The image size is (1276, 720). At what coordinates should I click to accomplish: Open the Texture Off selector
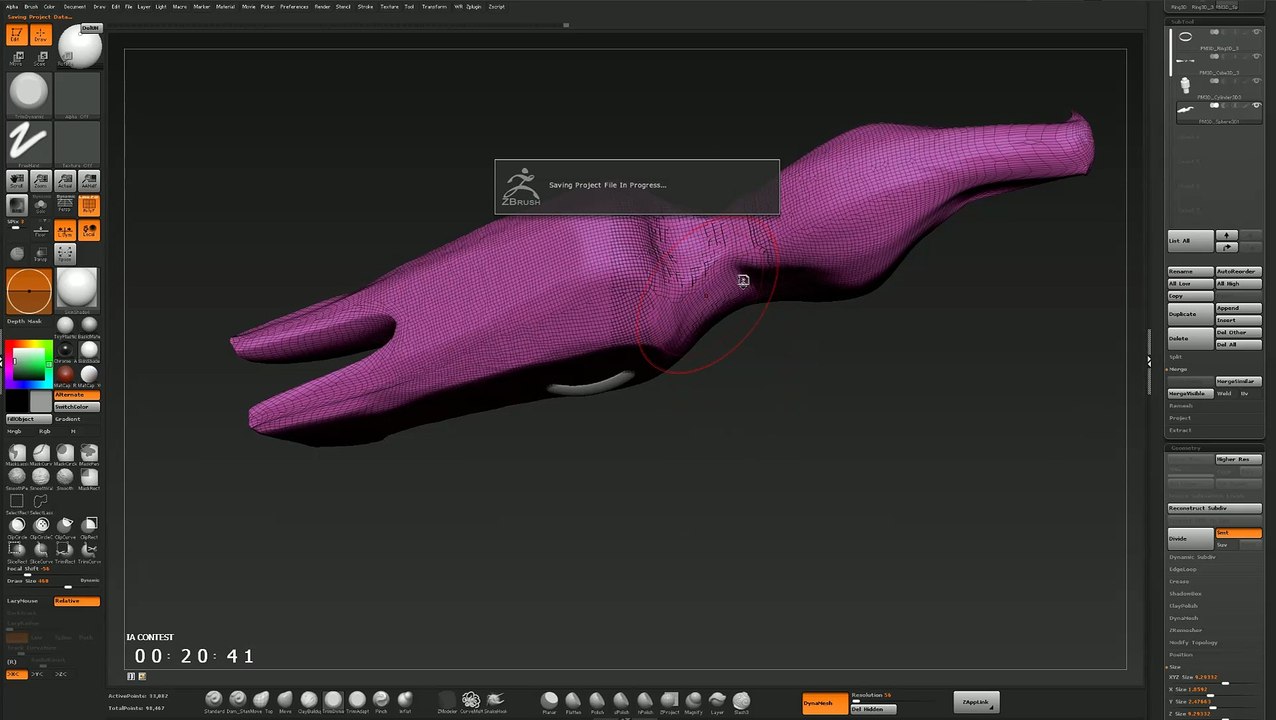pyautogui.click(x=77, y=144)
